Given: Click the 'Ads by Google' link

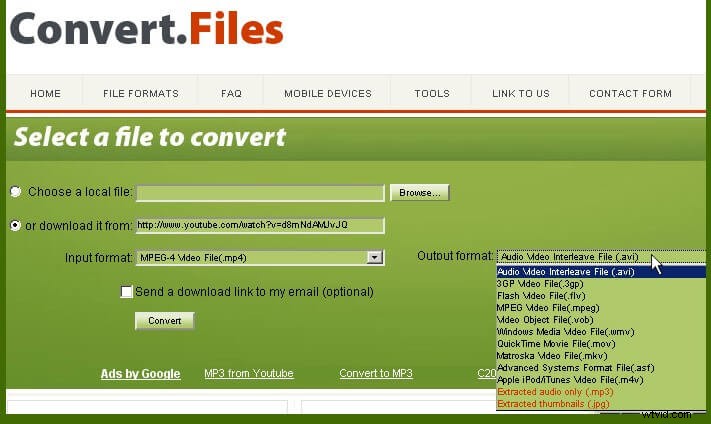Looking at the screenshot, I should [141, 374].
